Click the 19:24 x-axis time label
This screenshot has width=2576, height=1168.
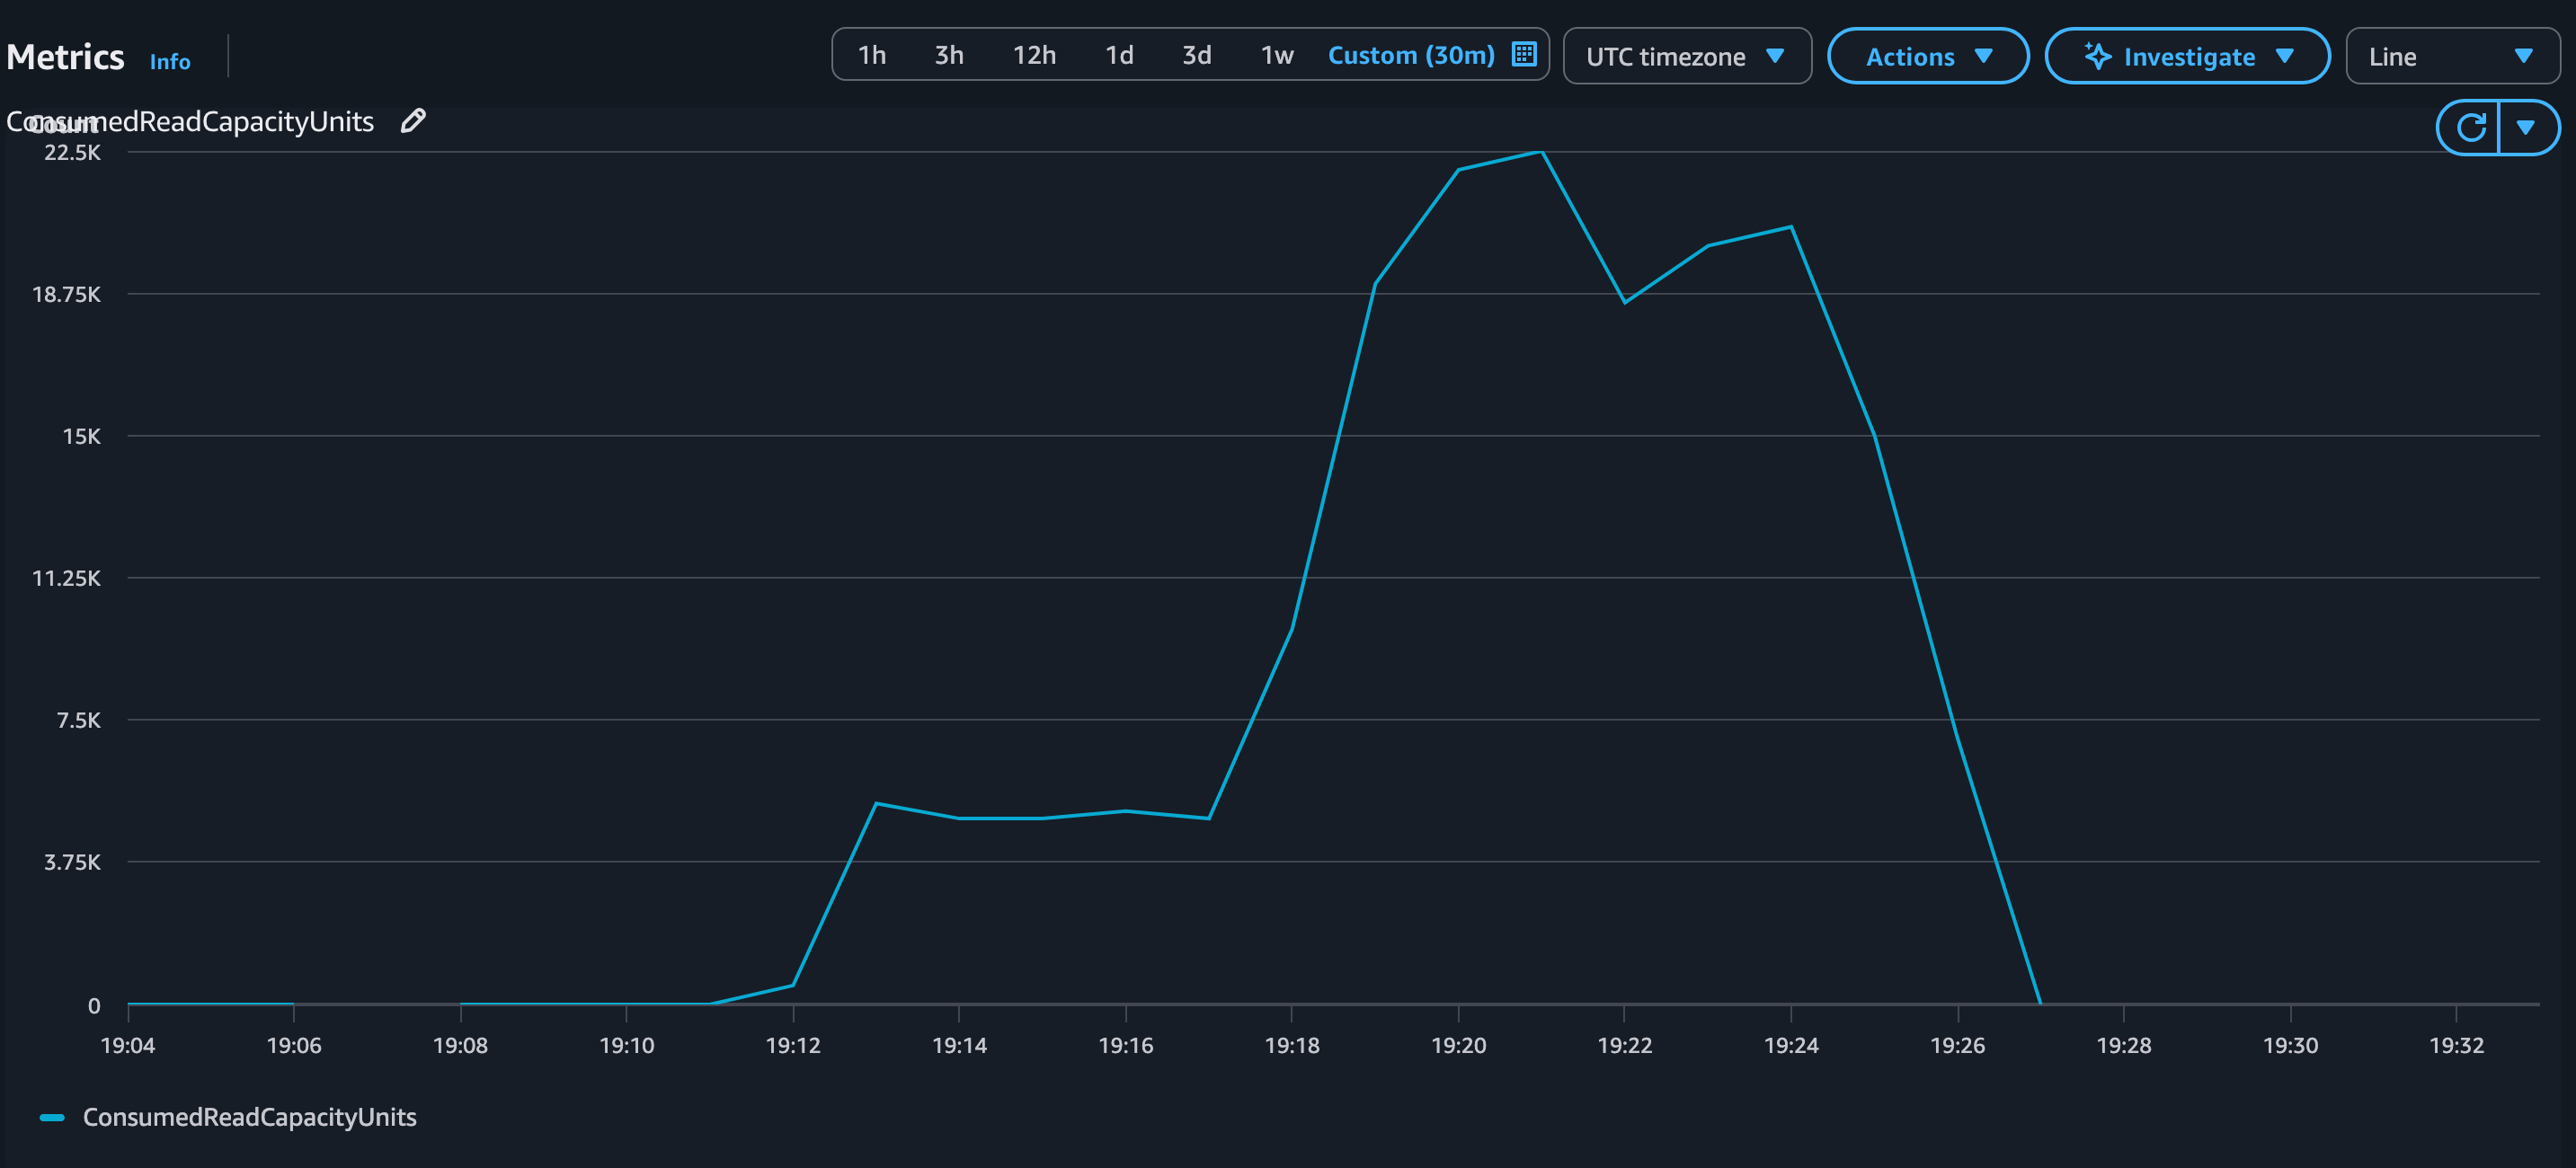1790,1045
